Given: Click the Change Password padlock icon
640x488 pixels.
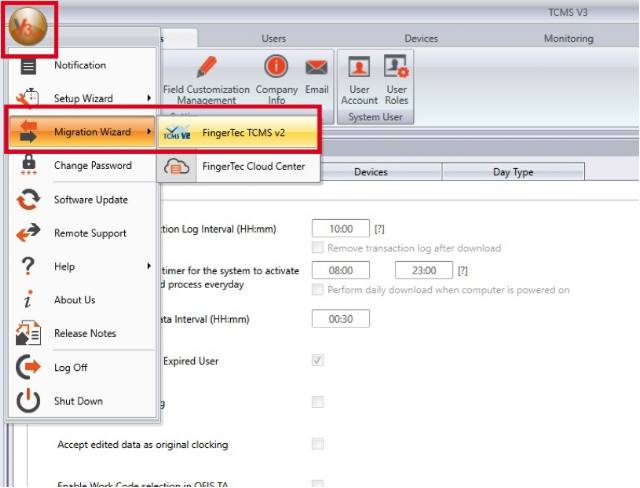Looking at the screenshot, I should (28, 165).
